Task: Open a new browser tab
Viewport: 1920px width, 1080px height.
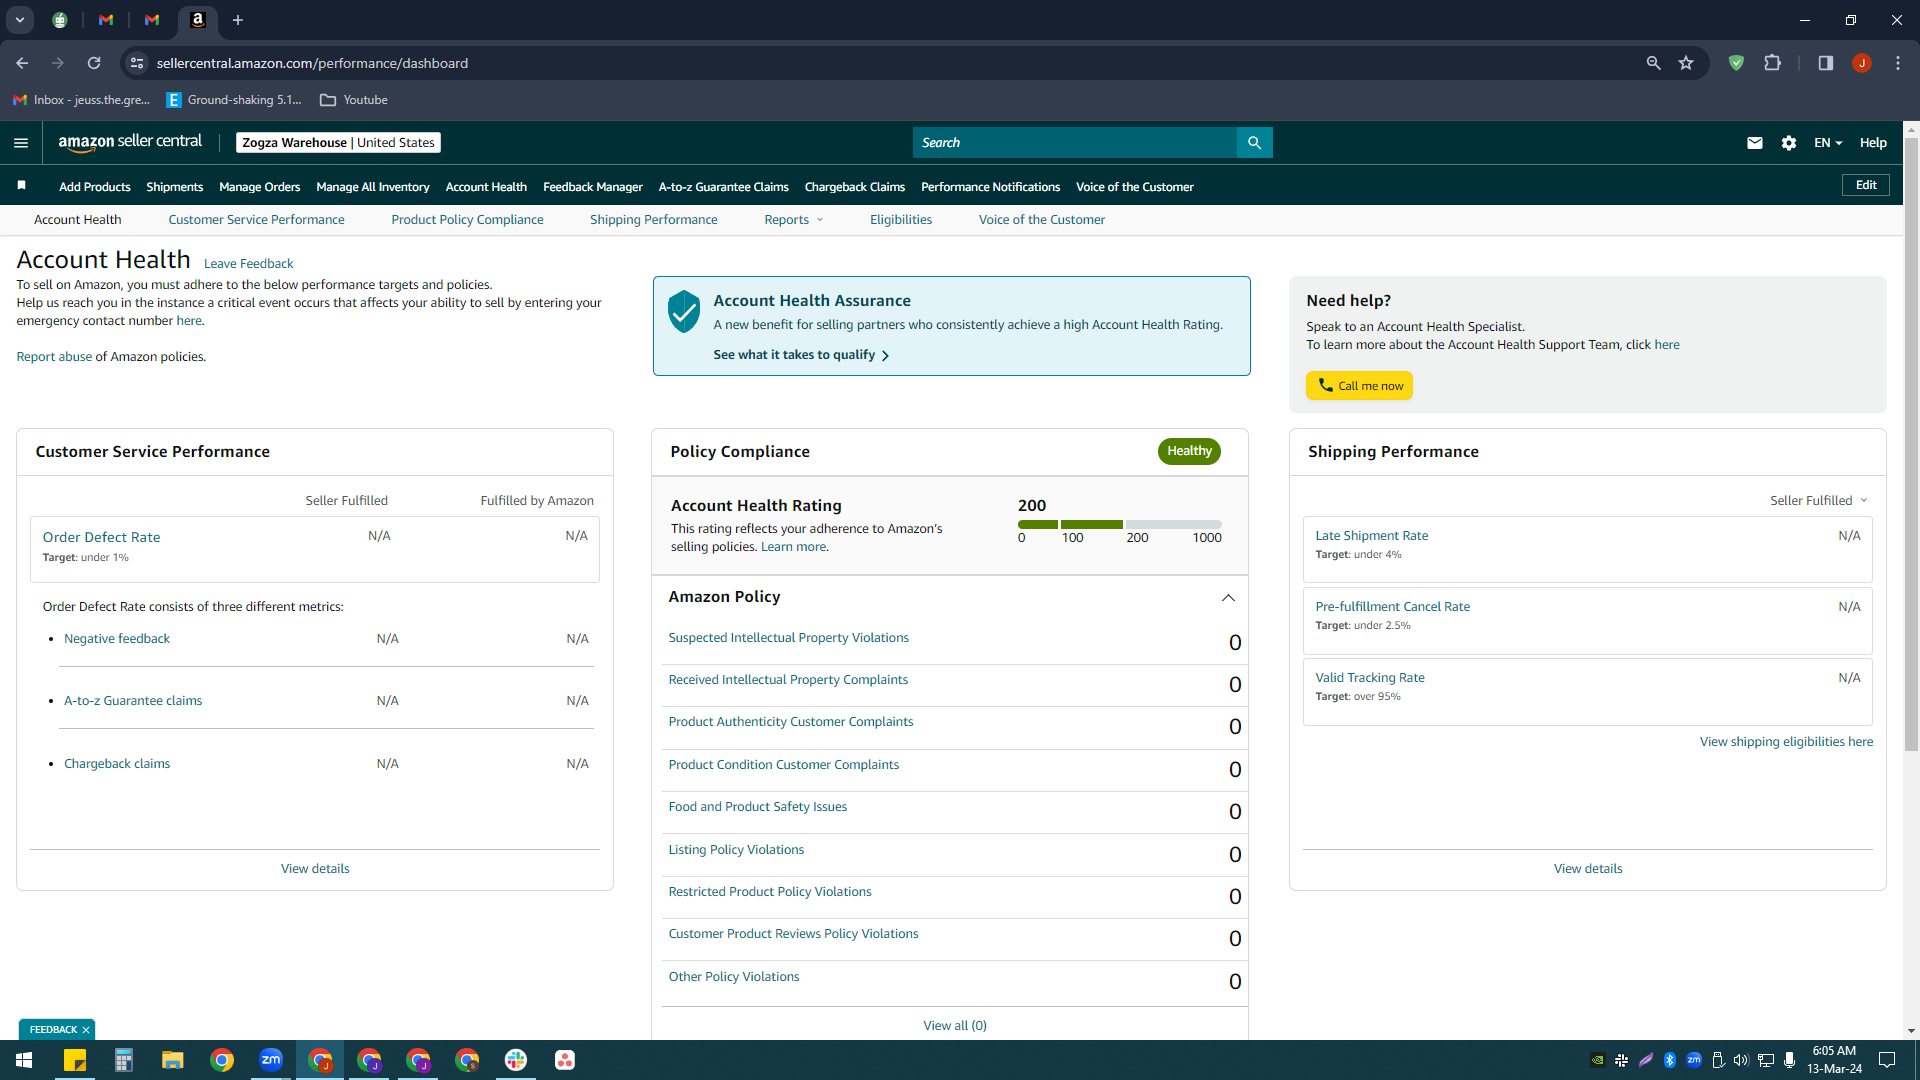Action: coord(238,20)
